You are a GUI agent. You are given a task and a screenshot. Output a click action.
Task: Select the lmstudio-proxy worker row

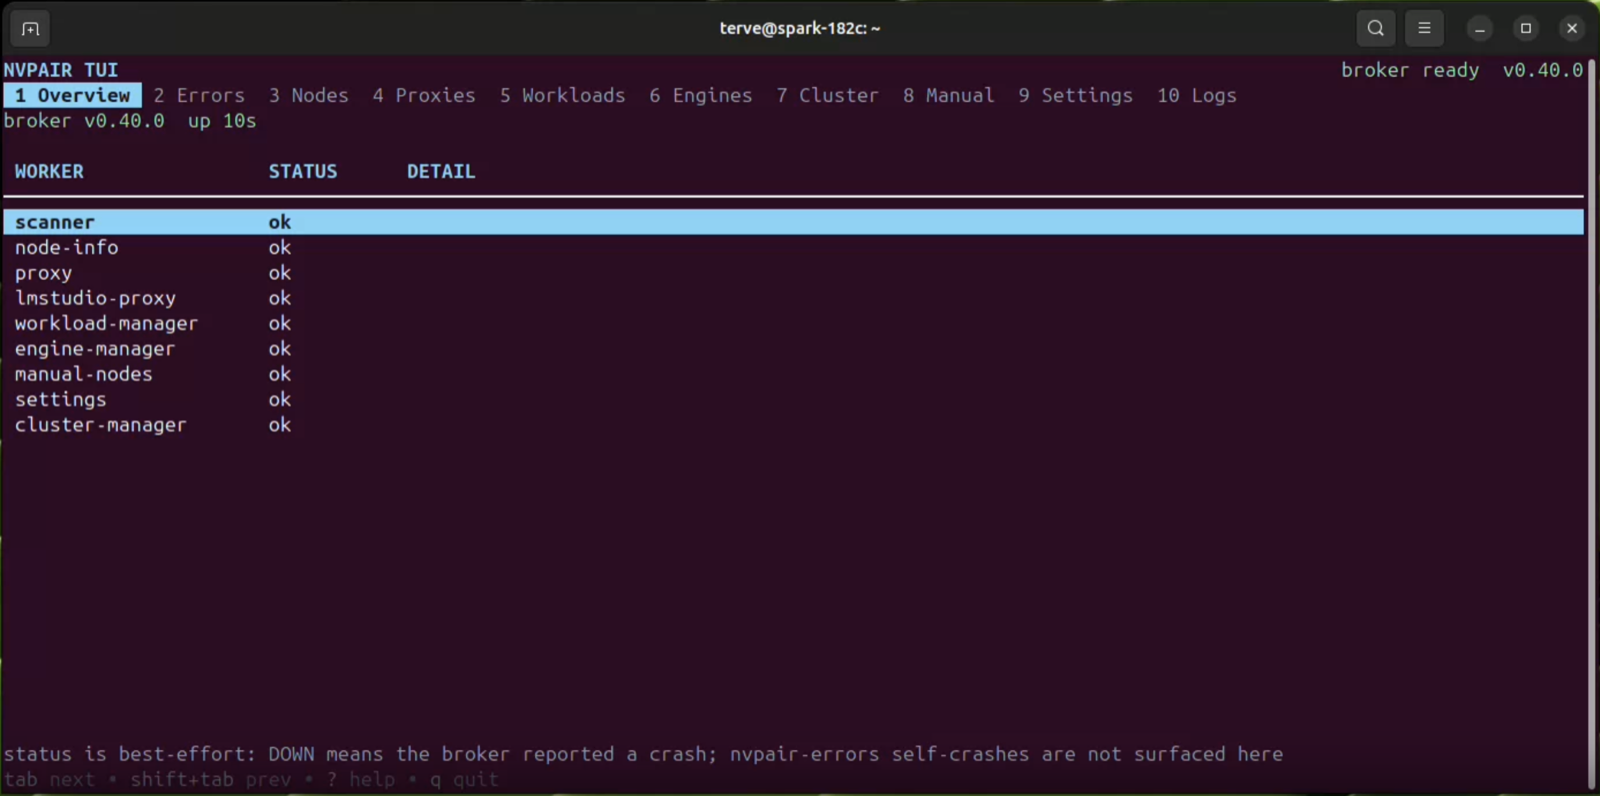tap(793, 298)
